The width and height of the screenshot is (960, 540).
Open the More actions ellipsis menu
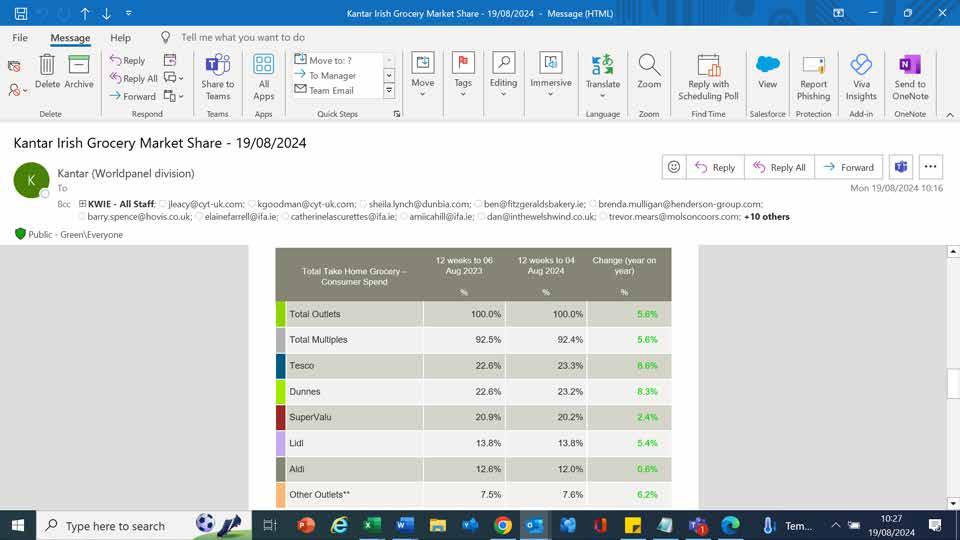tap(930, 167)
